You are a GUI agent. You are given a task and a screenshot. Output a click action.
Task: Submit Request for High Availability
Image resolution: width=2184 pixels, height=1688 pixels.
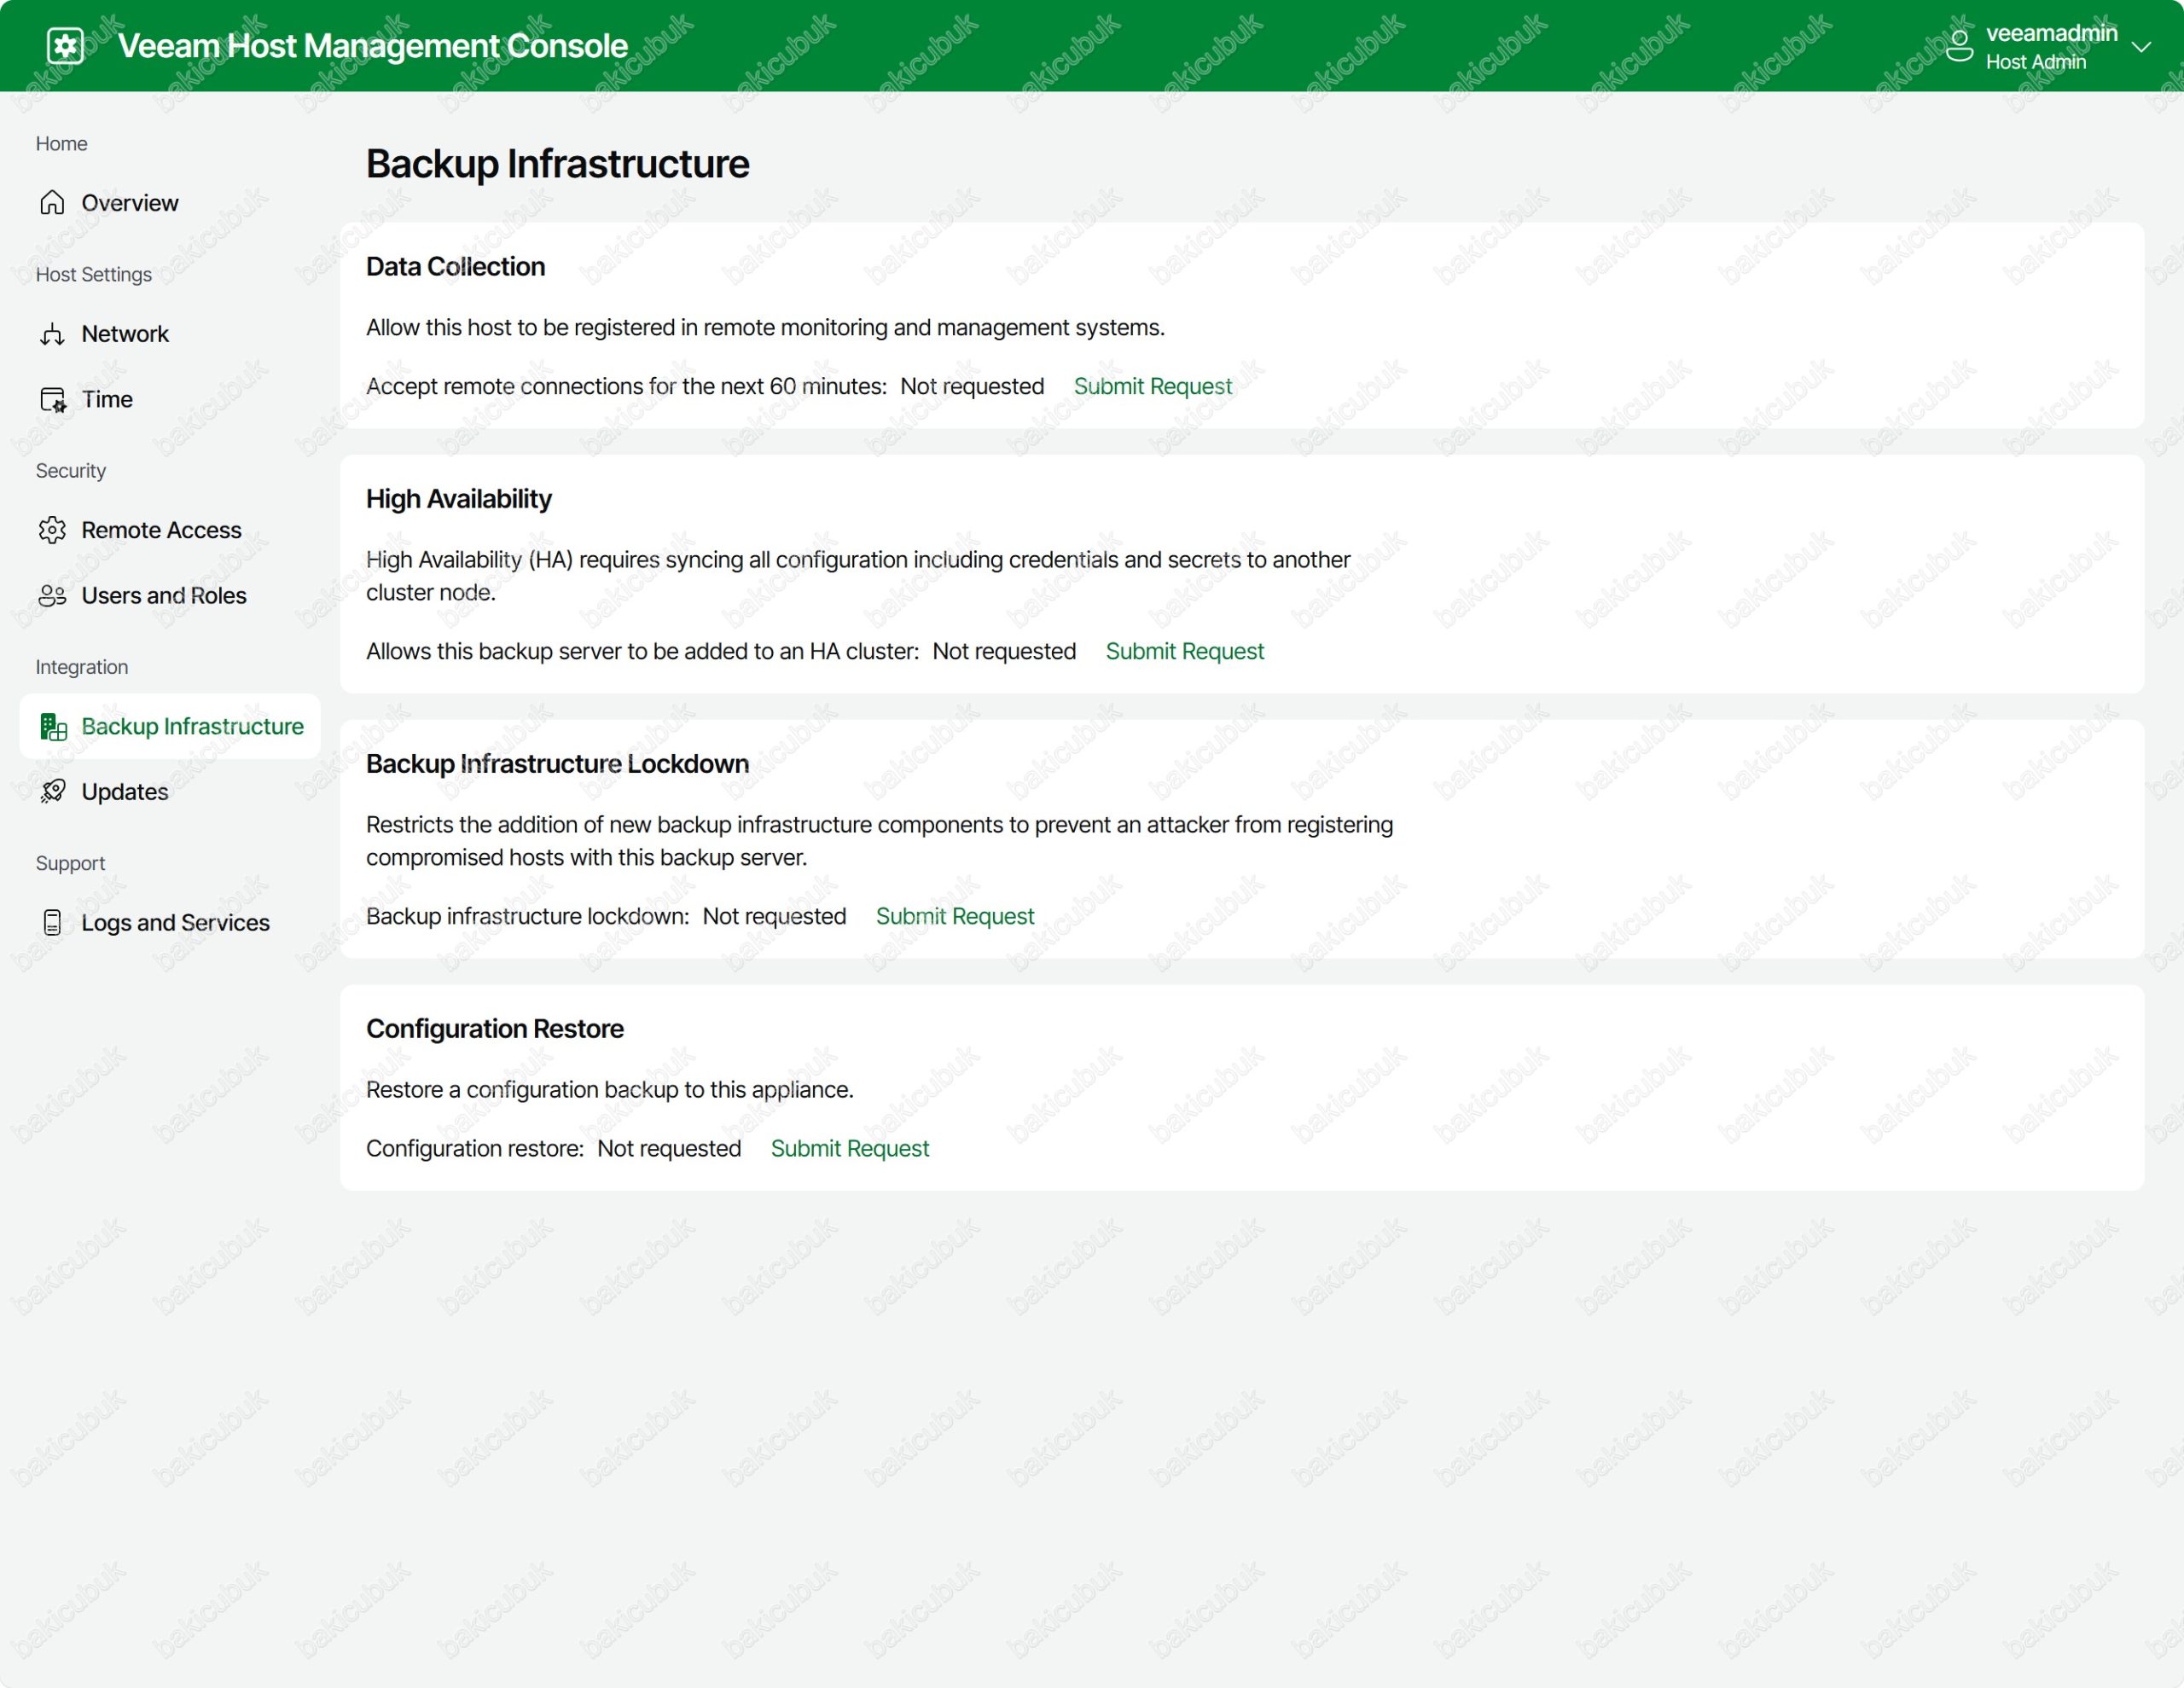tap(1184, 652)
